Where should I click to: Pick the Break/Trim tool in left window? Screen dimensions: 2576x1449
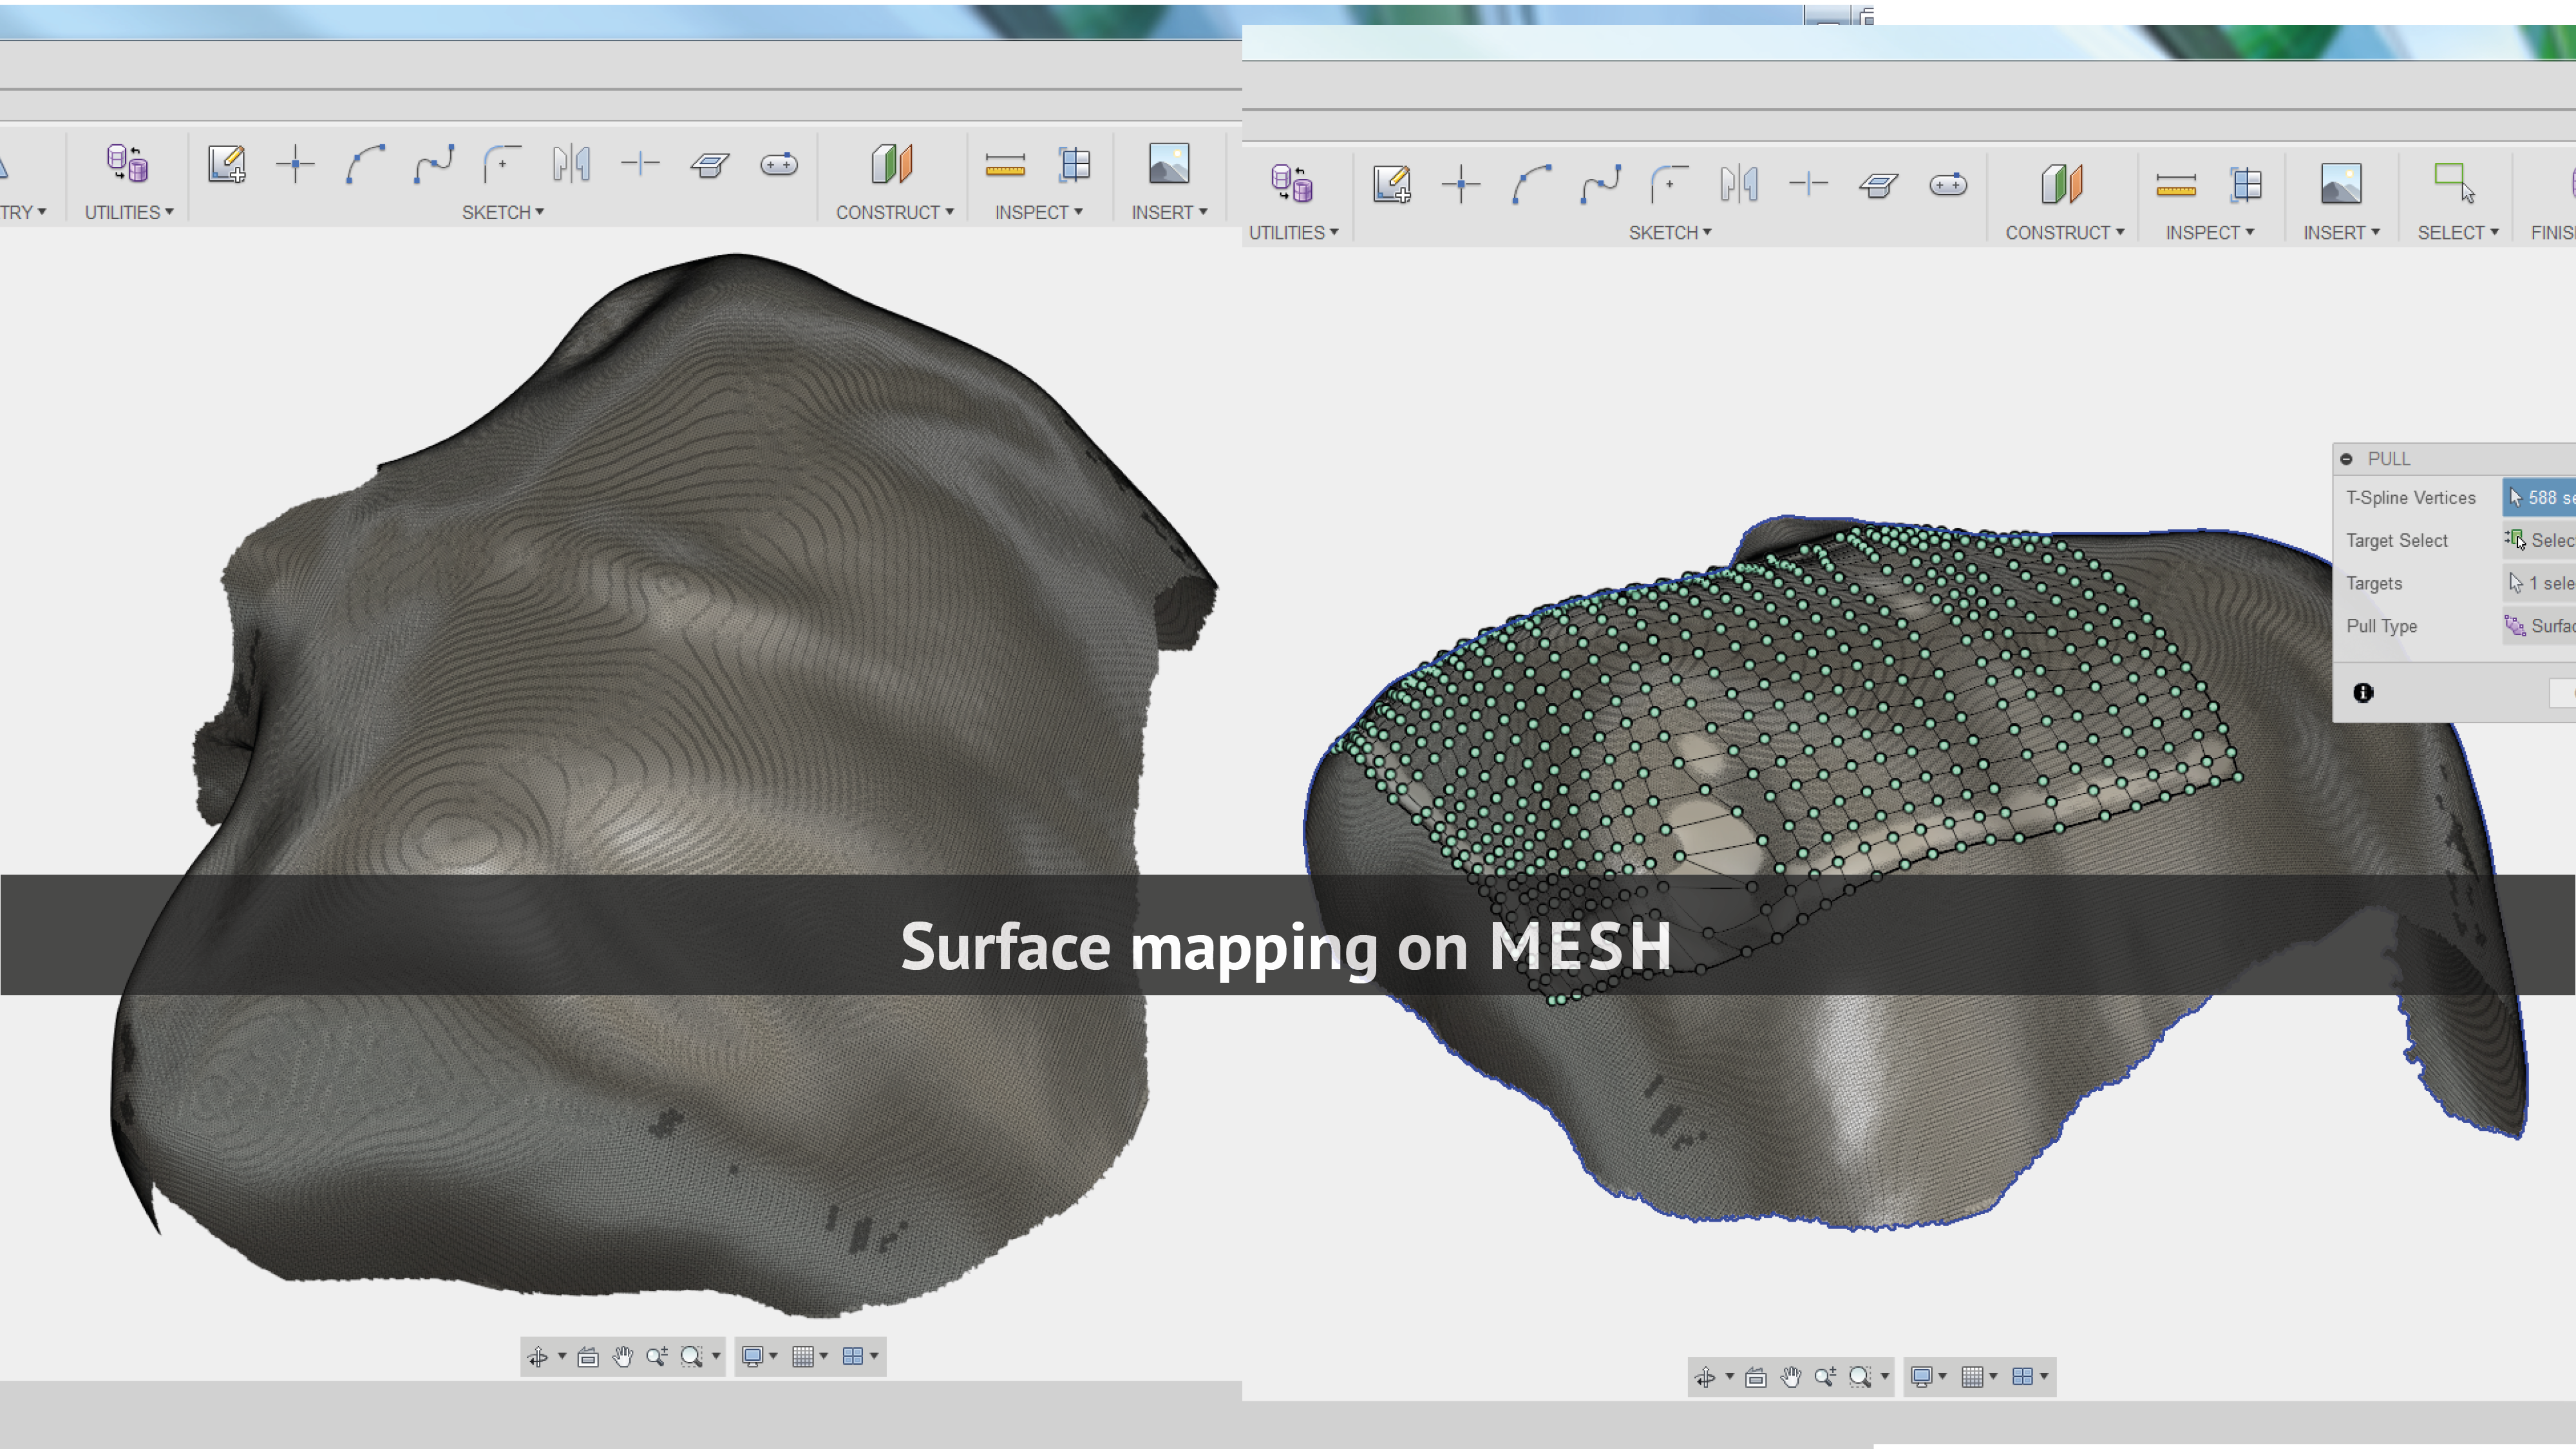(640, 163)
